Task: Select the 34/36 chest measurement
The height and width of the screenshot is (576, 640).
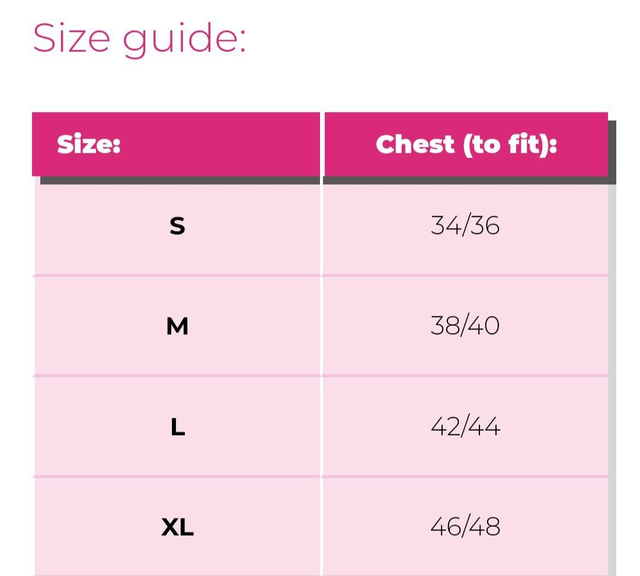Action: pyautogui.click(x=465, y=225)
